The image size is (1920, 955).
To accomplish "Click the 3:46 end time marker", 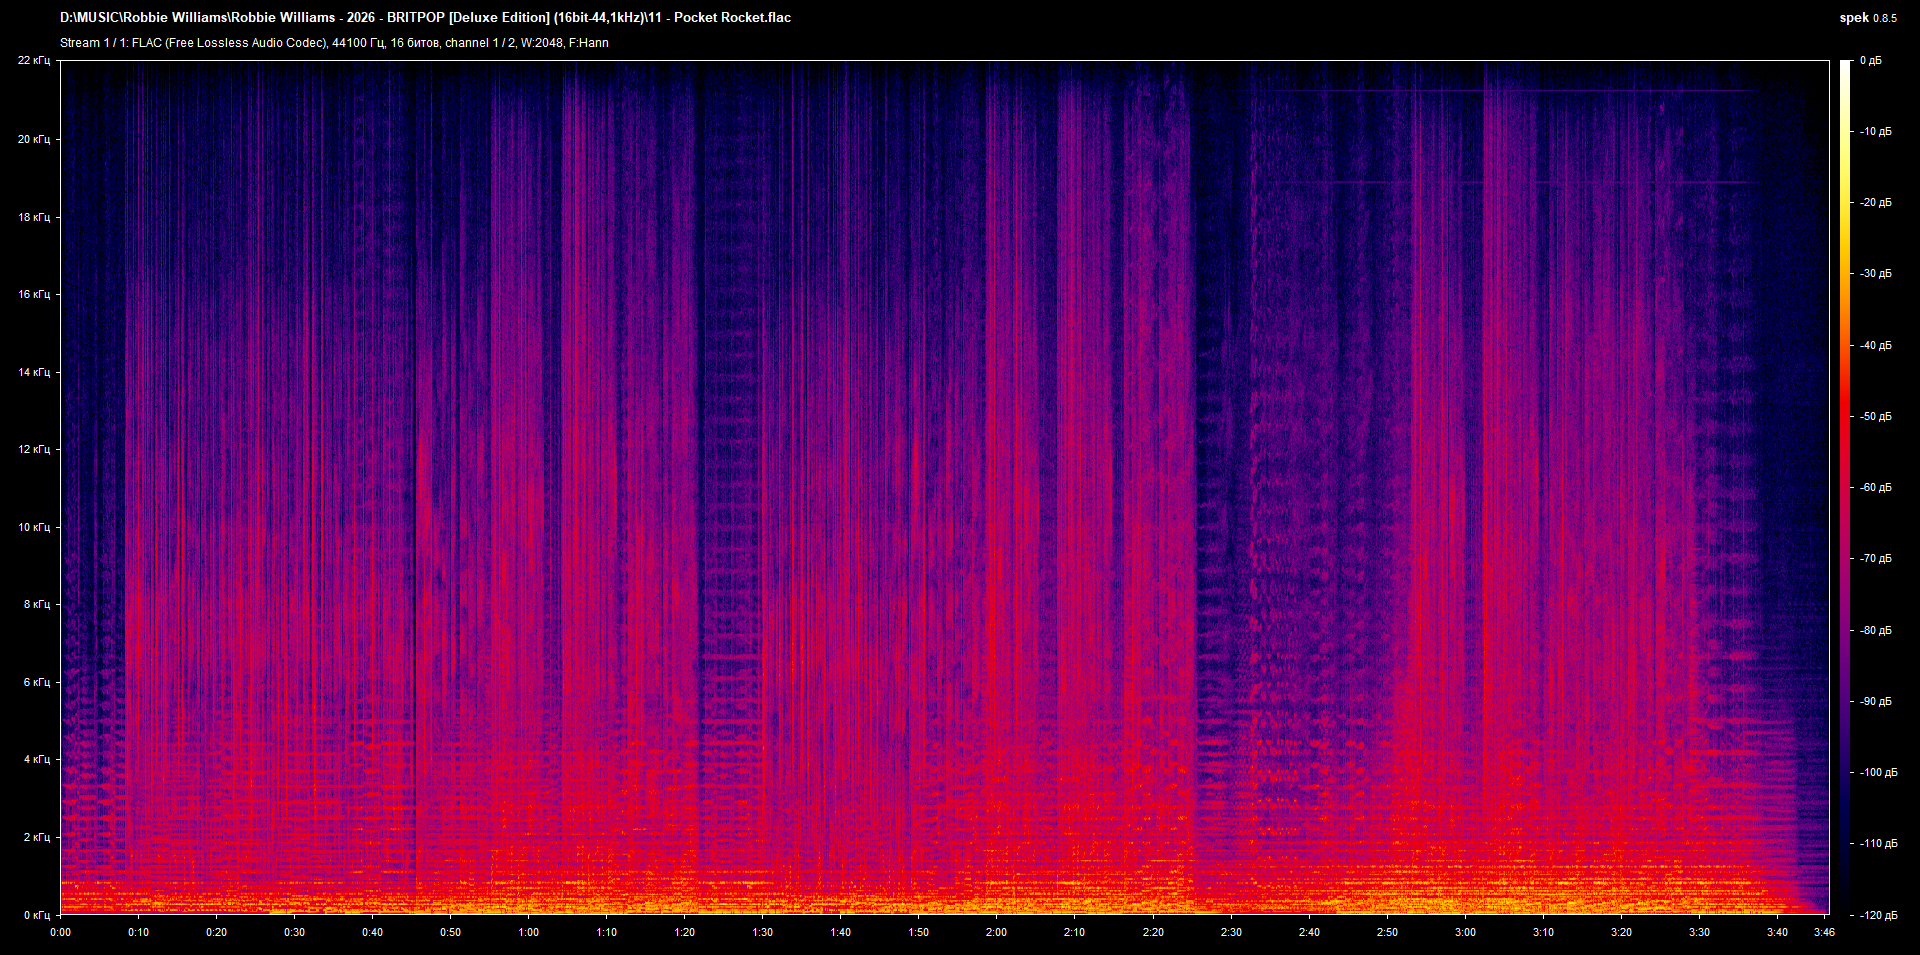I will tap(1824, 932).
